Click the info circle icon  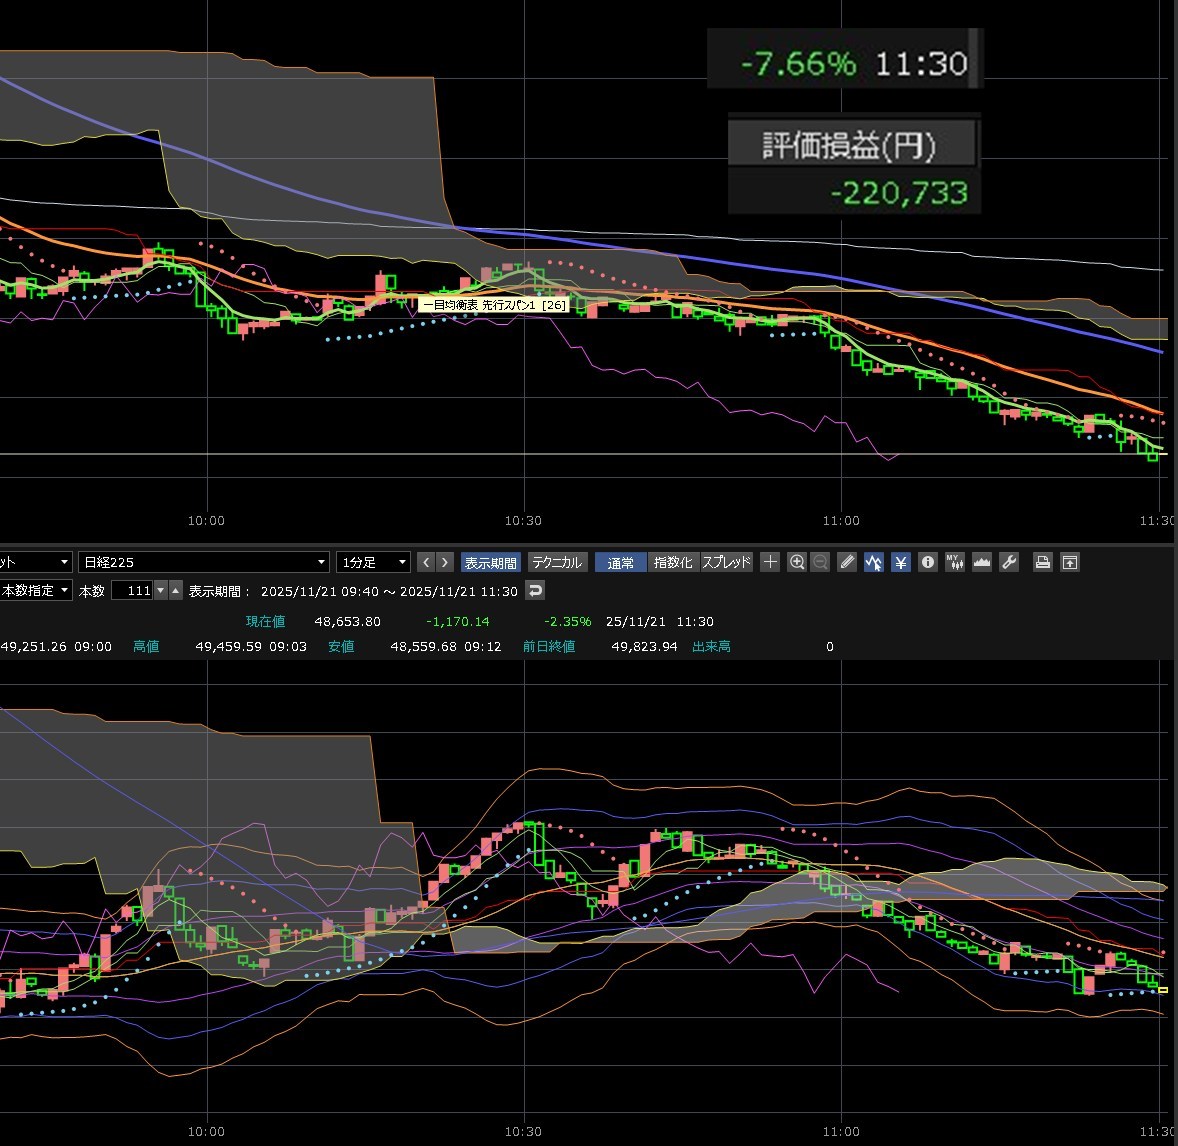tap(928, 562)
